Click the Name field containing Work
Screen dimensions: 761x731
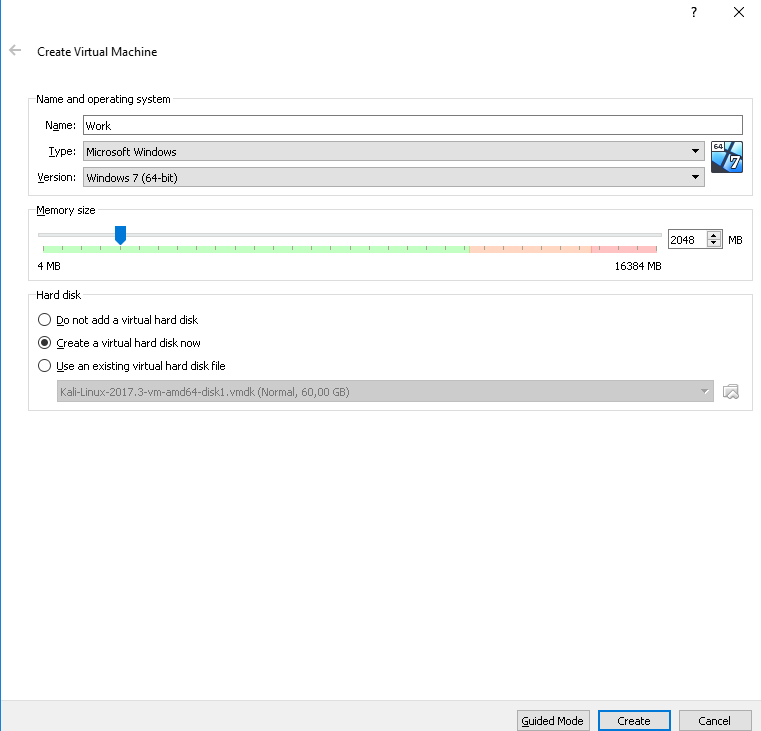coord(412,125)
